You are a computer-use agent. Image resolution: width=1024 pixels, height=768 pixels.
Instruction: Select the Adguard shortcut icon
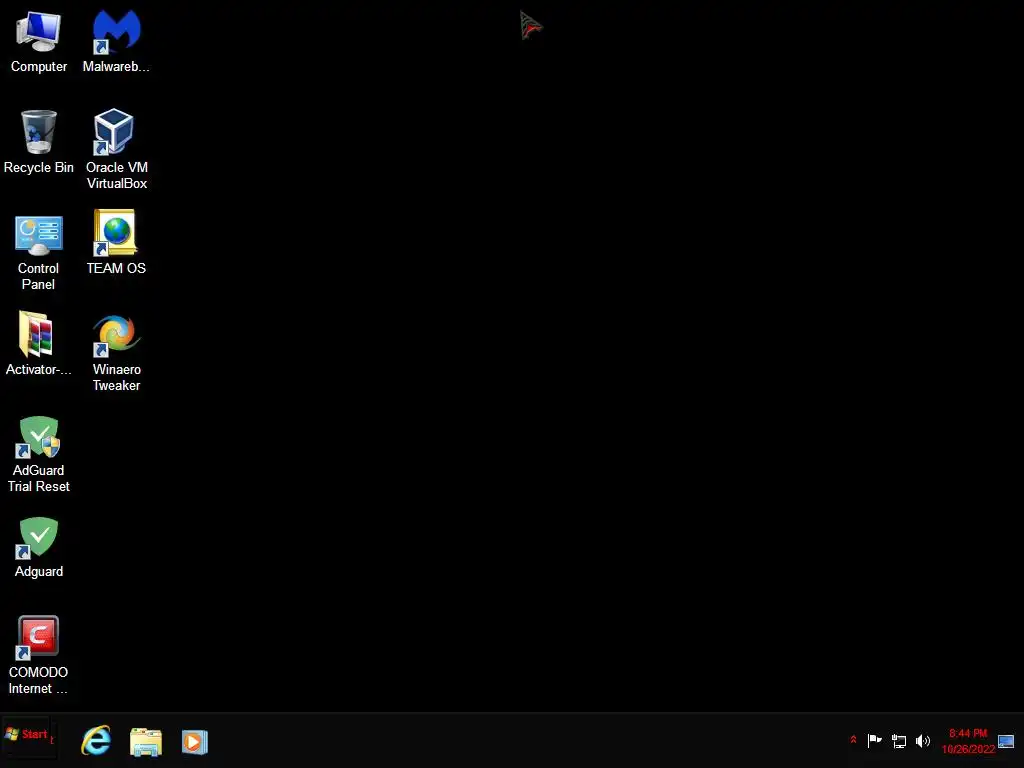click(39, 547)
